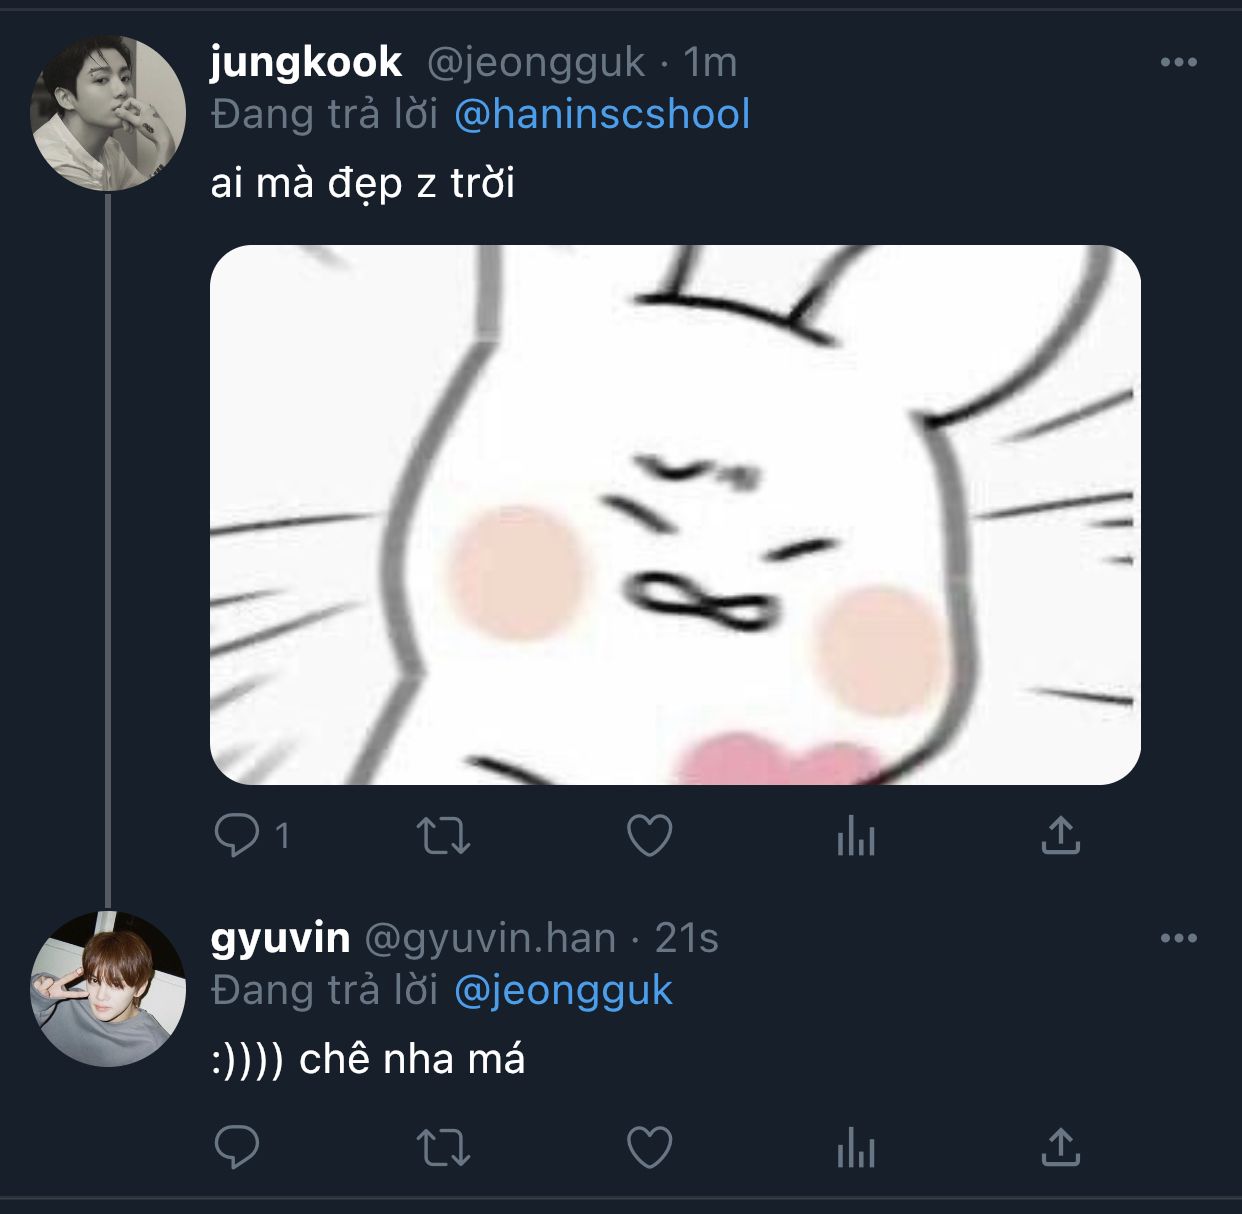Share gyuvin's reply using the upload icon
Image resolution: width=1242 pixels, height=1214 pixels.
[x=1061, y=1147]
